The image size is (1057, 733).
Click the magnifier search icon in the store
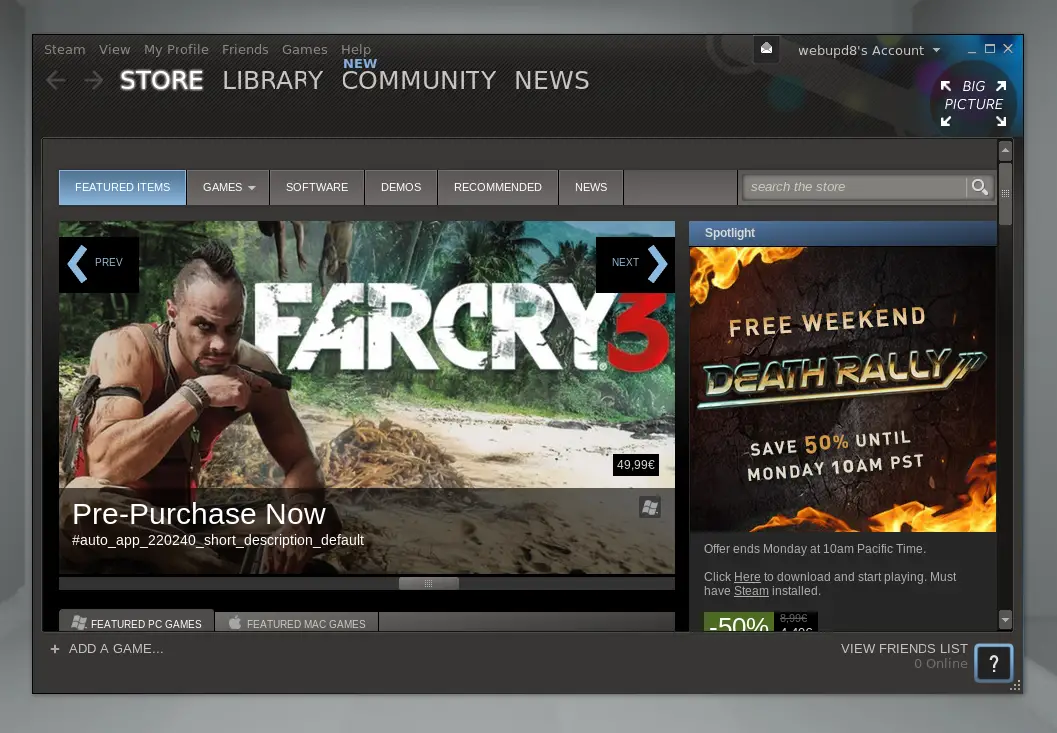979,187
